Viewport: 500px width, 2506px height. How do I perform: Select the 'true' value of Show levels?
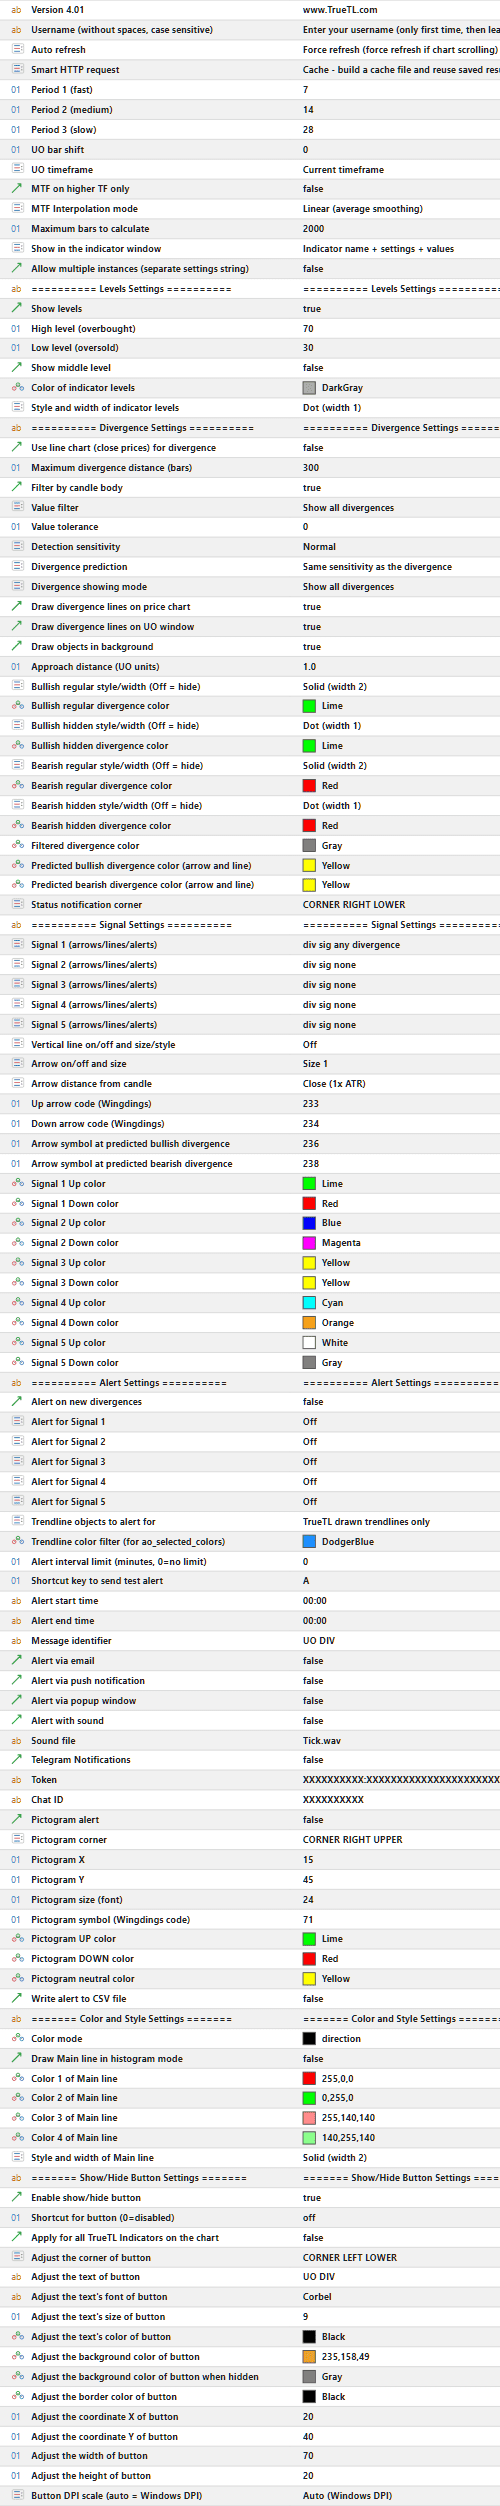pyautogui.click(x=312, y=309)
